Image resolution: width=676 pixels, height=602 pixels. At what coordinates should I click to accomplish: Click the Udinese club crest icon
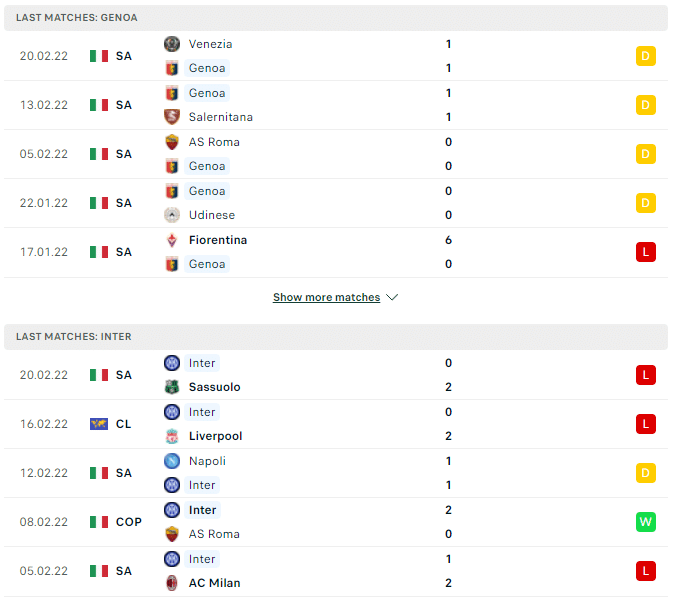(173, 216)
